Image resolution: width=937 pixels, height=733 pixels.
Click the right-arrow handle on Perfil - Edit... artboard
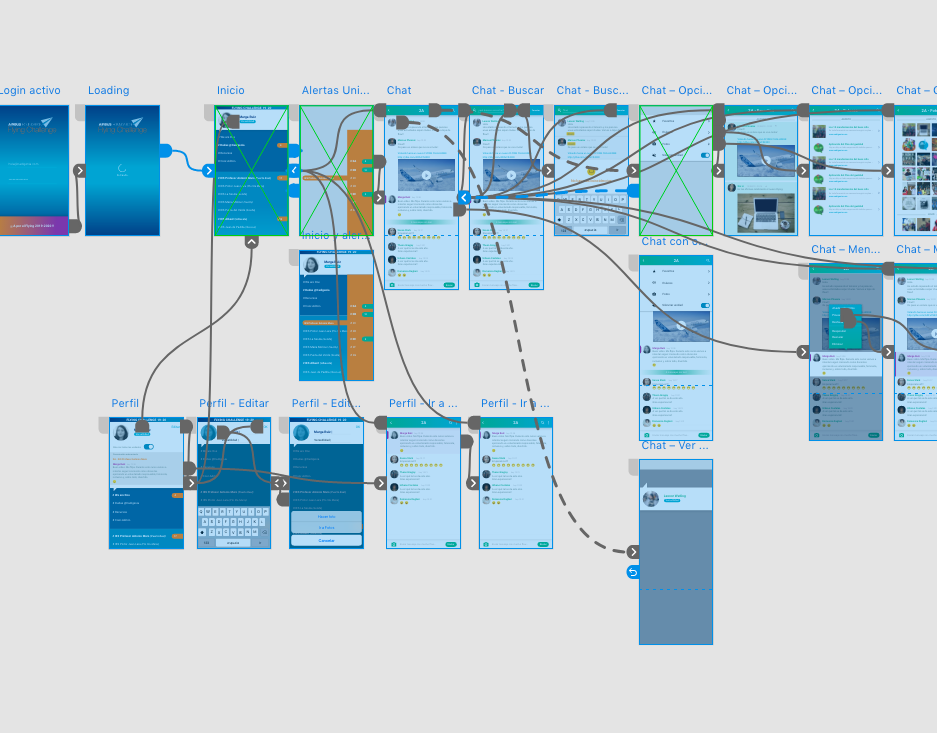(x=381, y=483)
